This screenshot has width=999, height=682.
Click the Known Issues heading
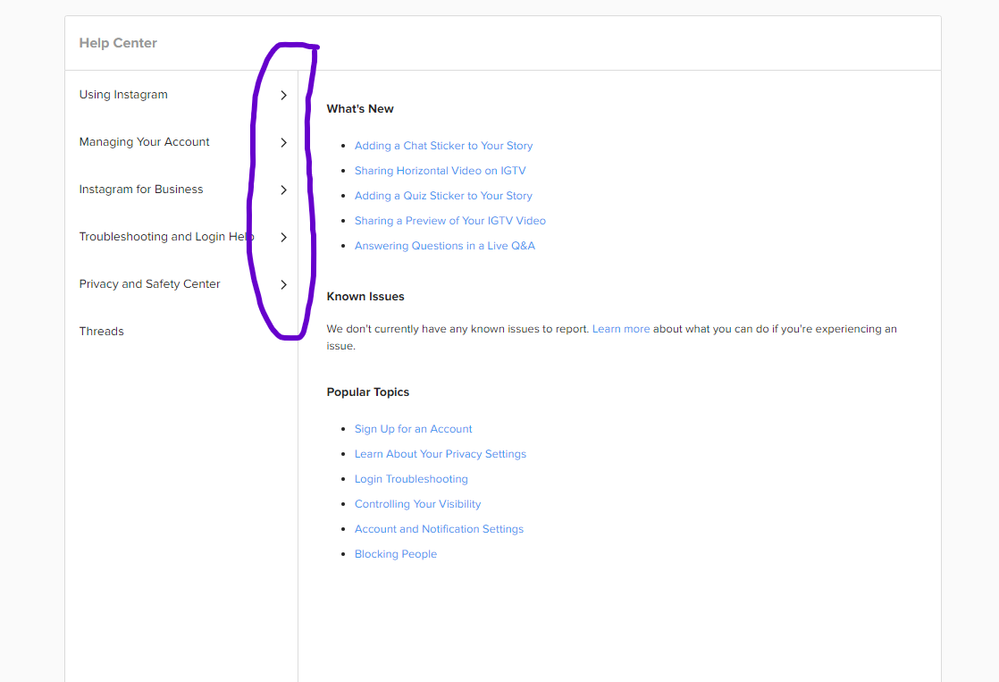click(365, 296)
